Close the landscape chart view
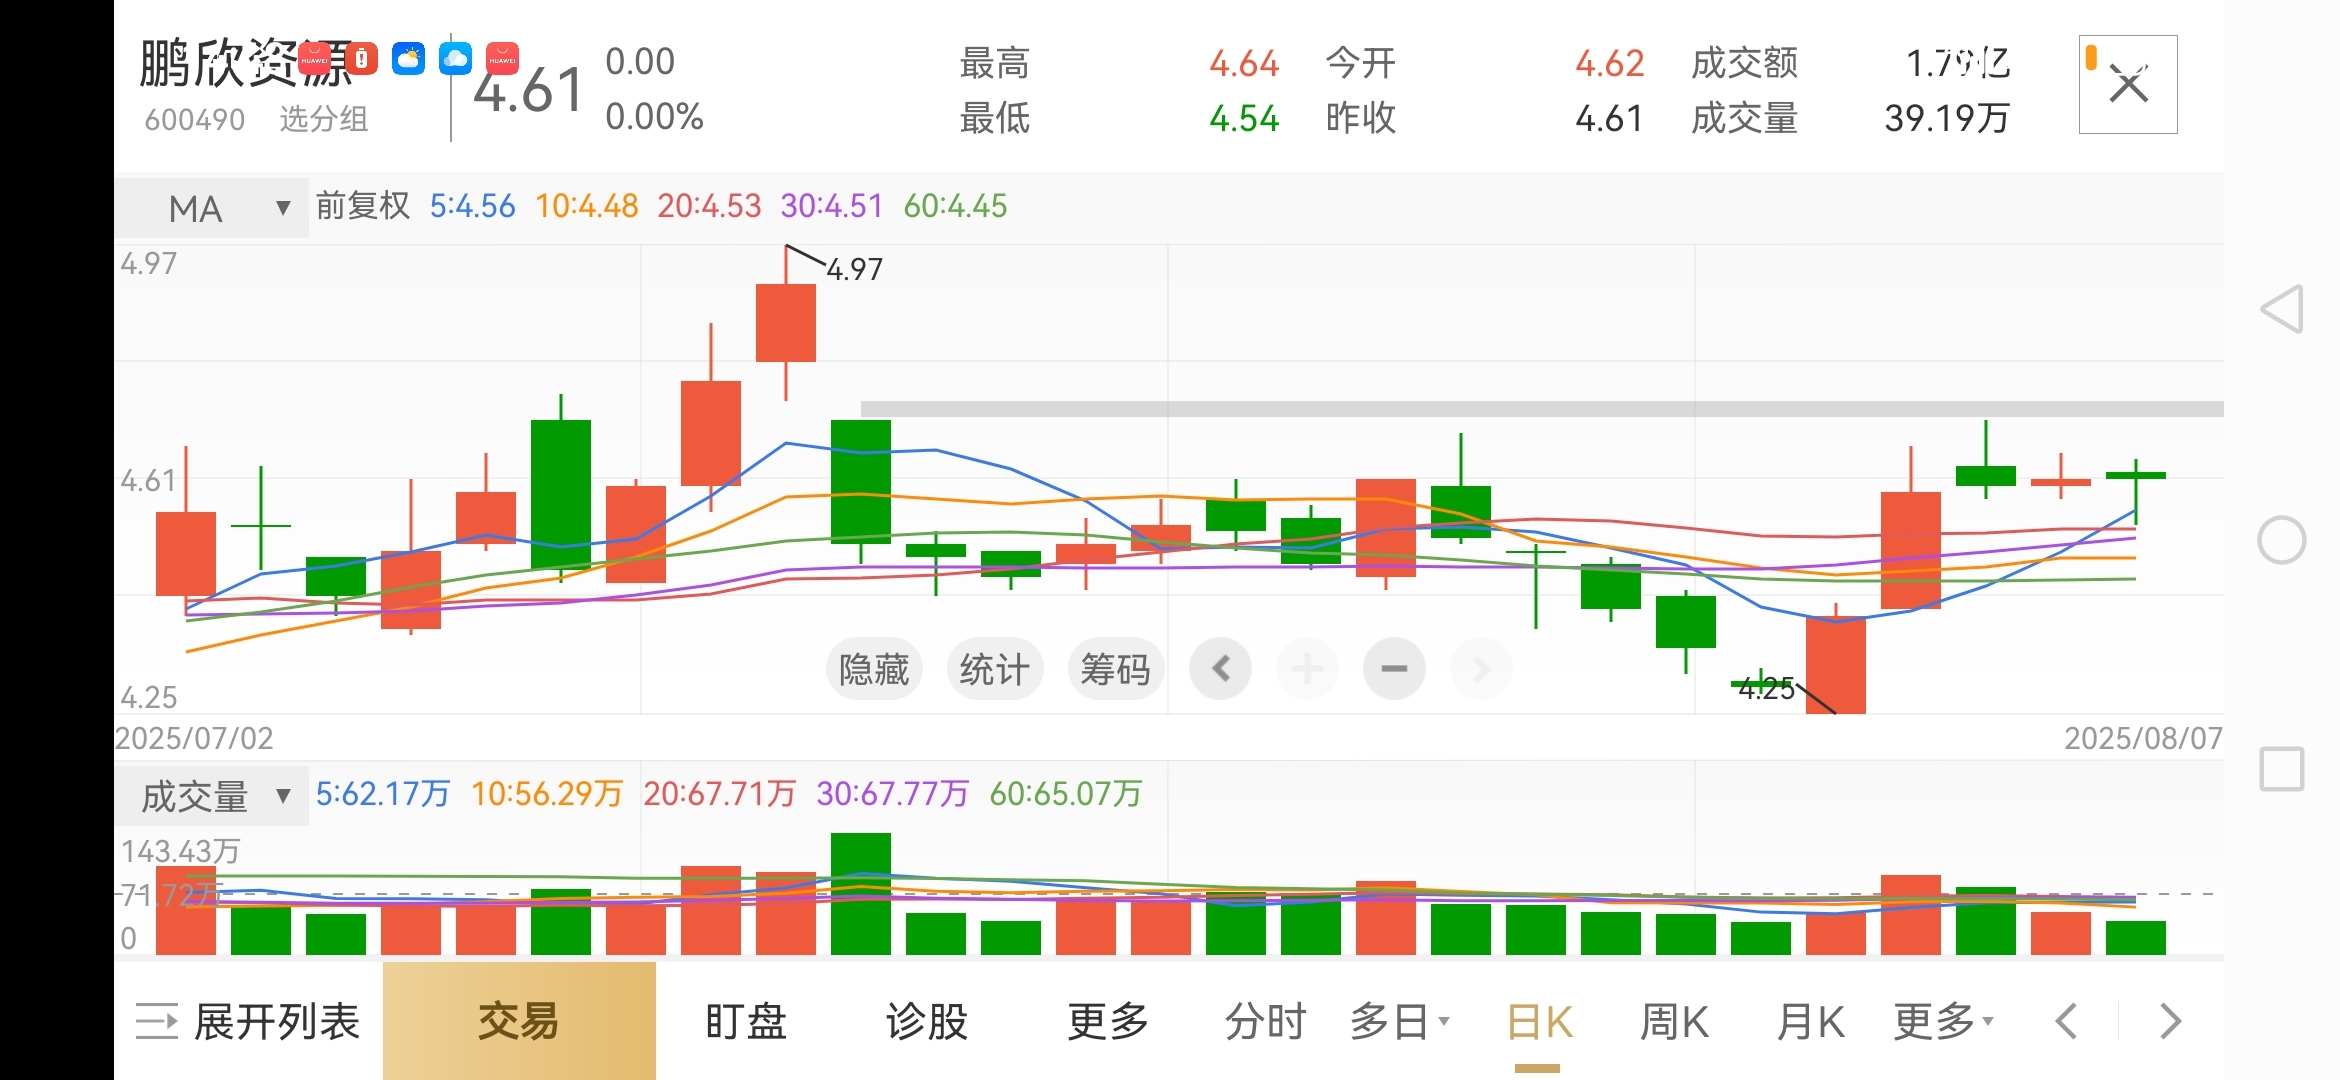This screenshot has width=2340, height=1080. [2128, 85]
